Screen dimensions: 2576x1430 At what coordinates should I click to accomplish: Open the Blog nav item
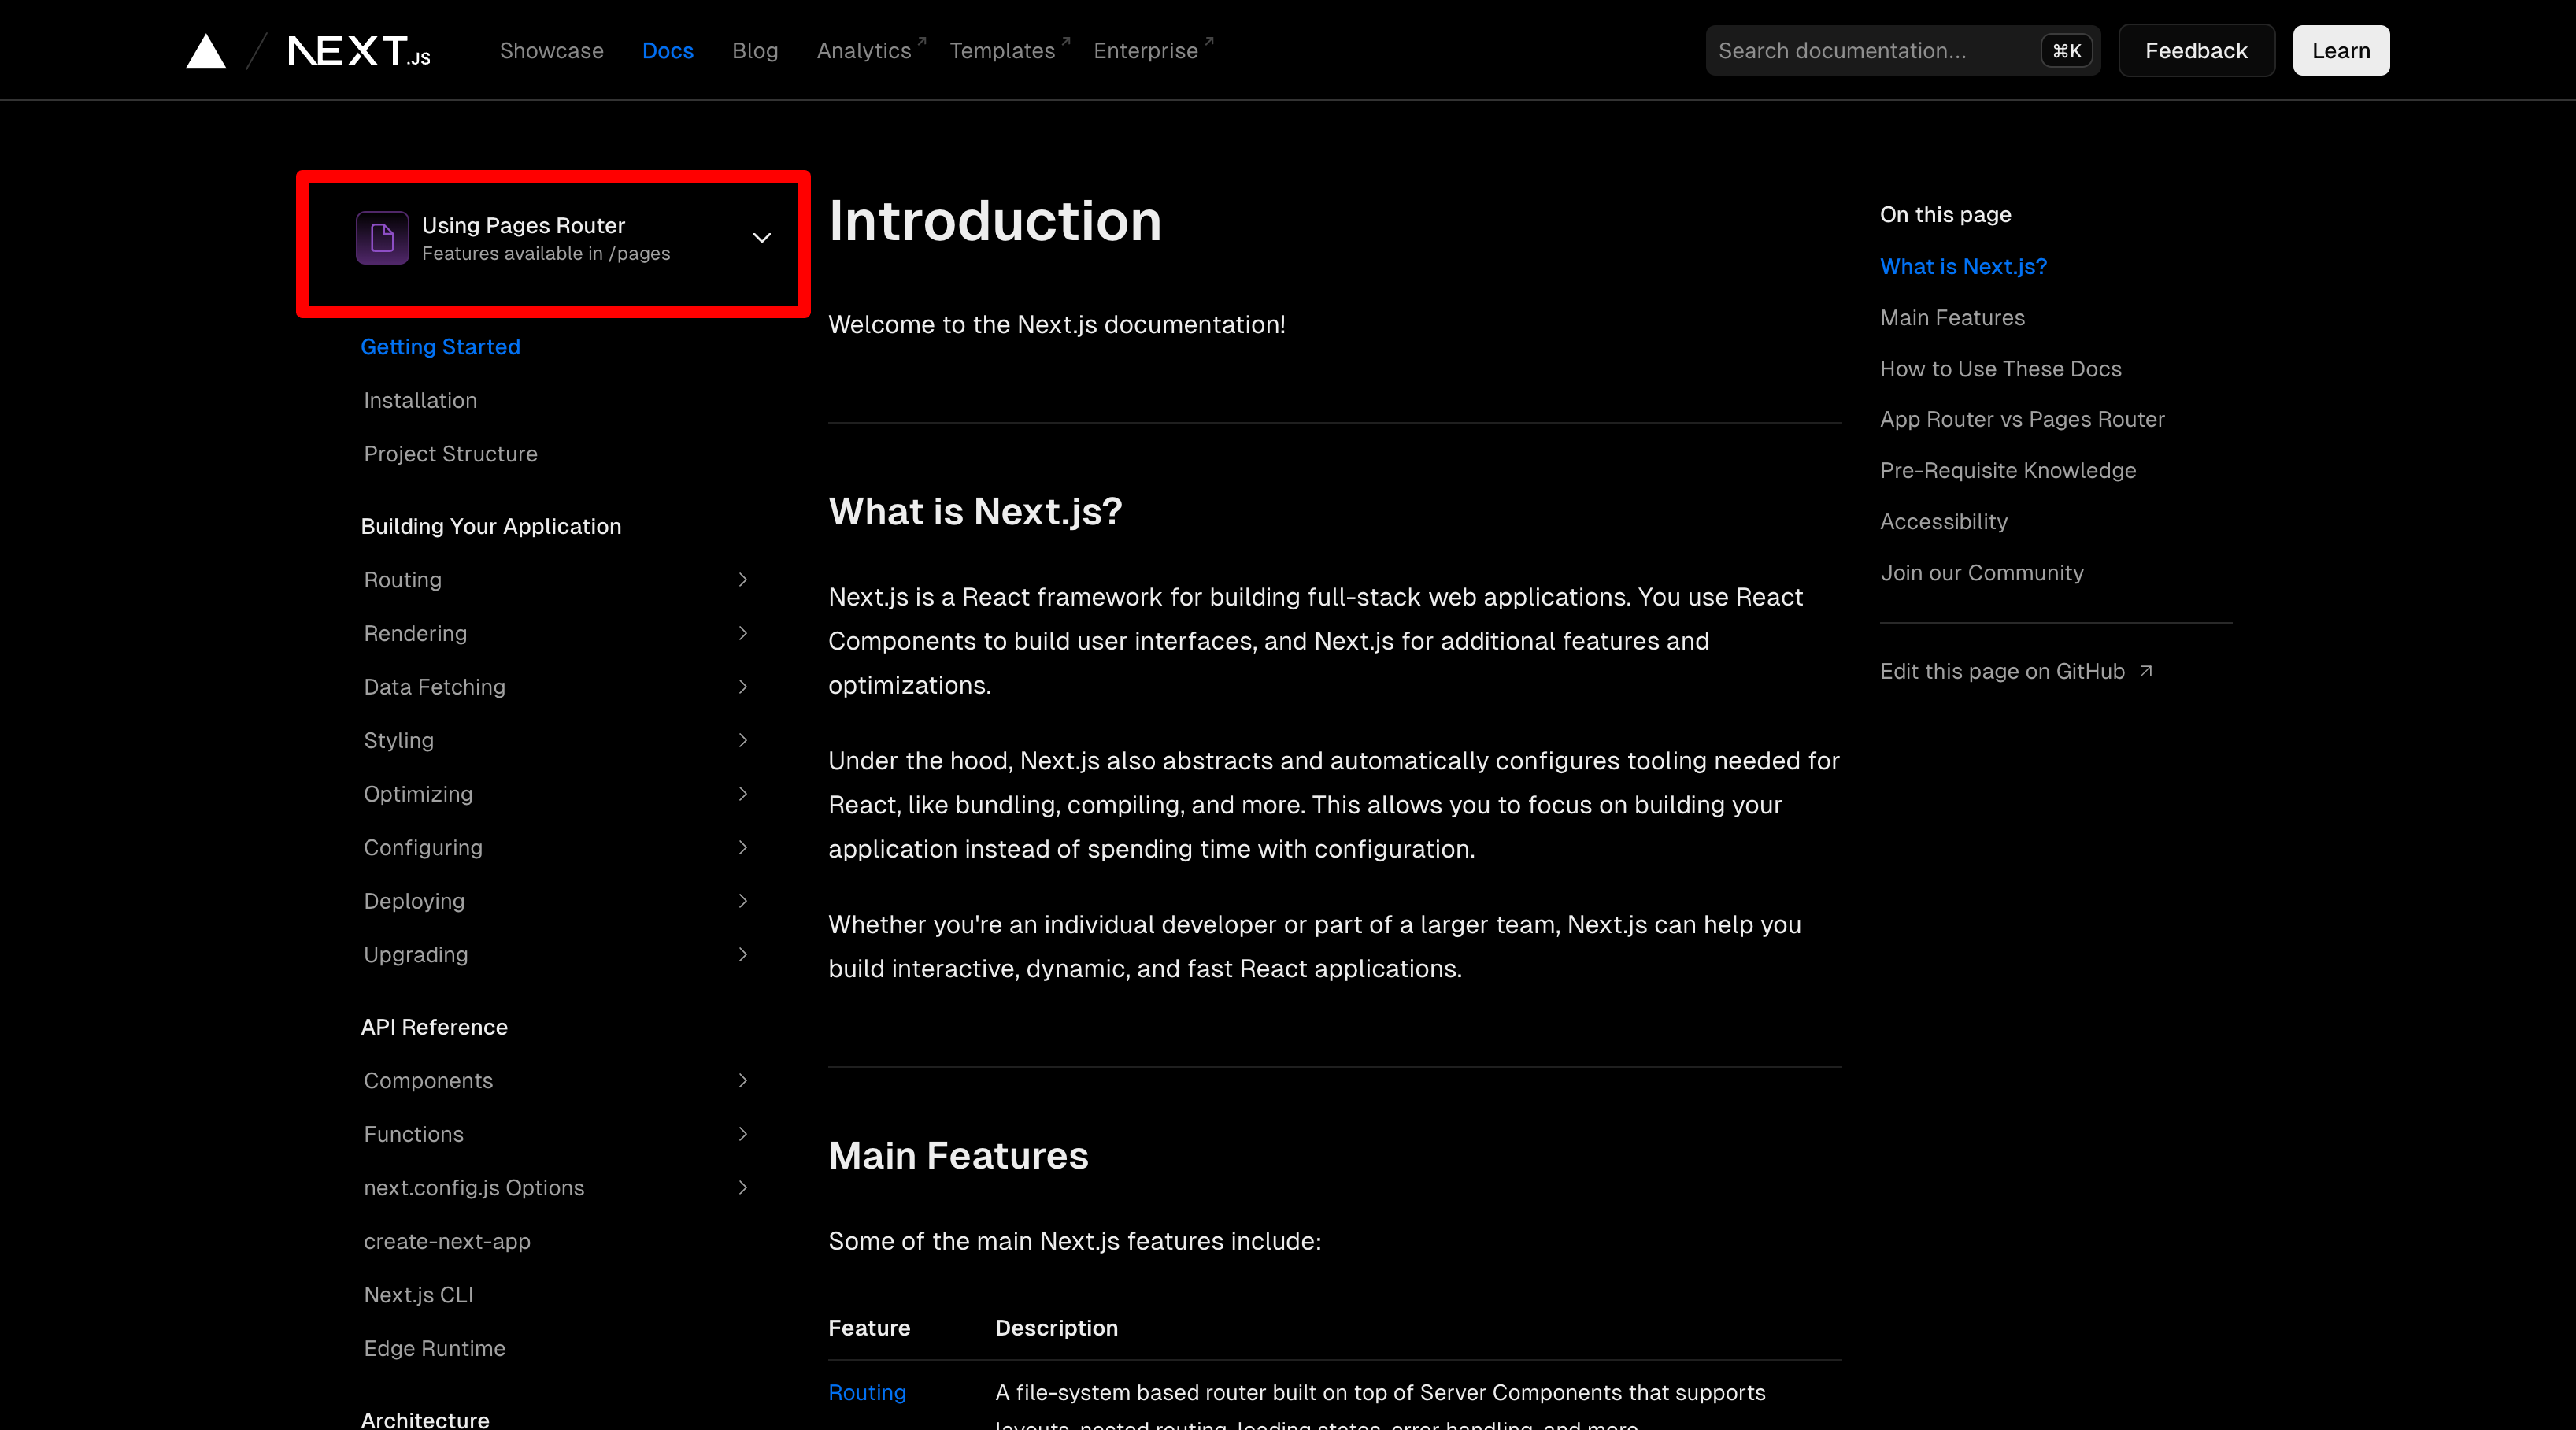[x=755, y=51]
